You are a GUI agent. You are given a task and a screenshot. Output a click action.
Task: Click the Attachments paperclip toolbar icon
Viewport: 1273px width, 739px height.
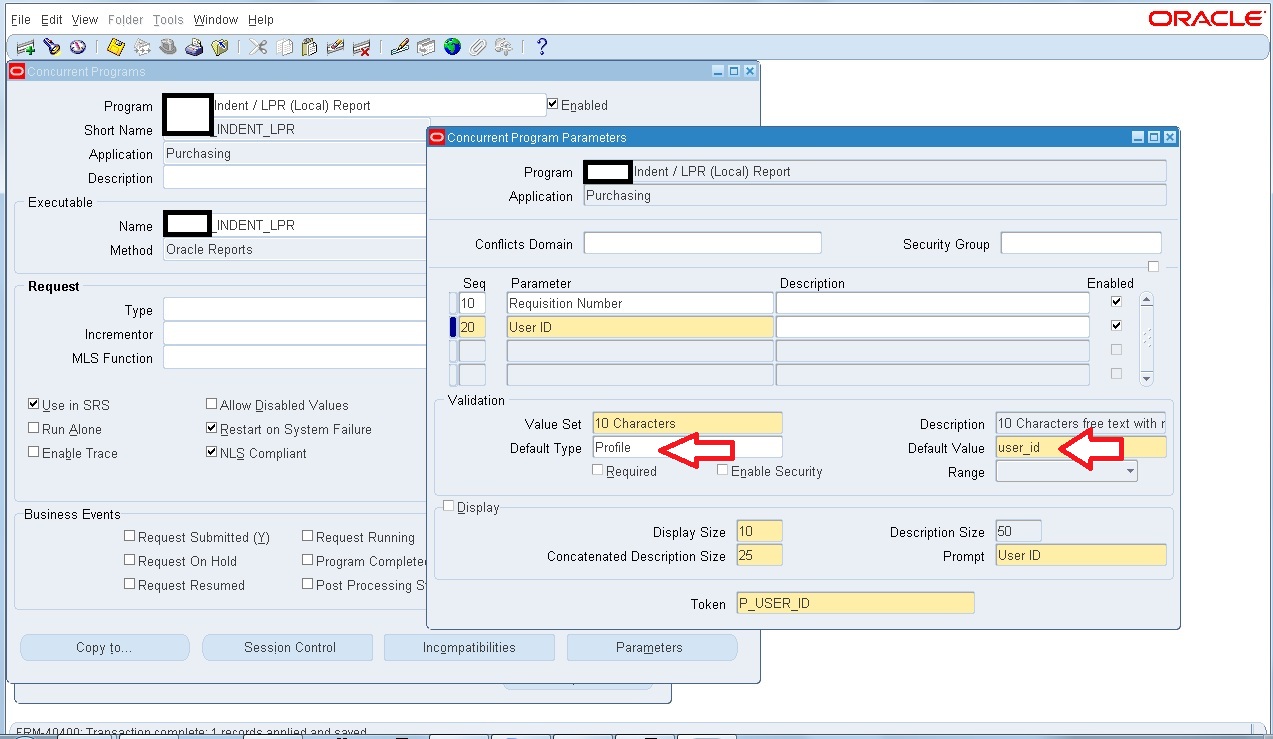pyautogui.click(x=477, y=46)
